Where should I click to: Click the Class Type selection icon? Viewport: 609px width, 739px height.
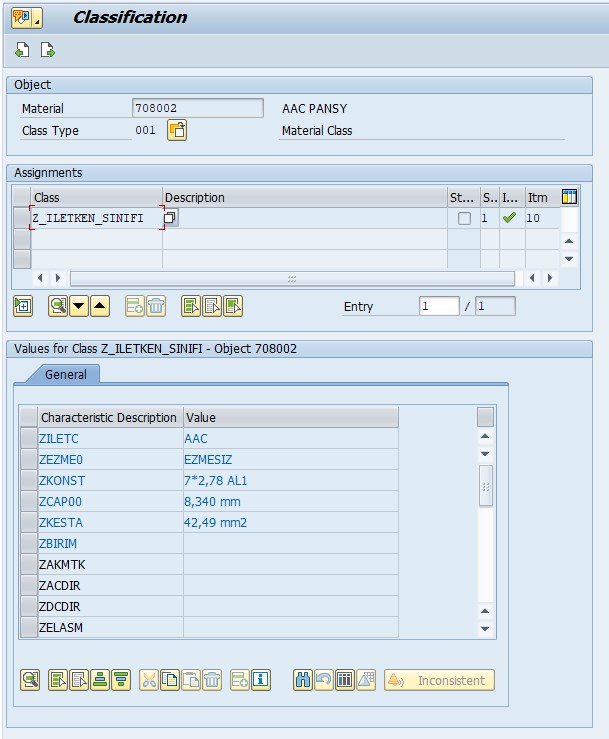[176, 130]
